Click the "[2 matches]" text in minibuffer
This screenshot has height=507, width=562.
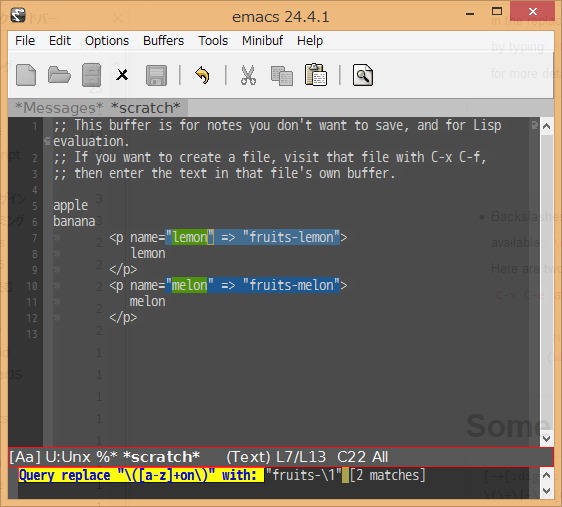(387, 475)
